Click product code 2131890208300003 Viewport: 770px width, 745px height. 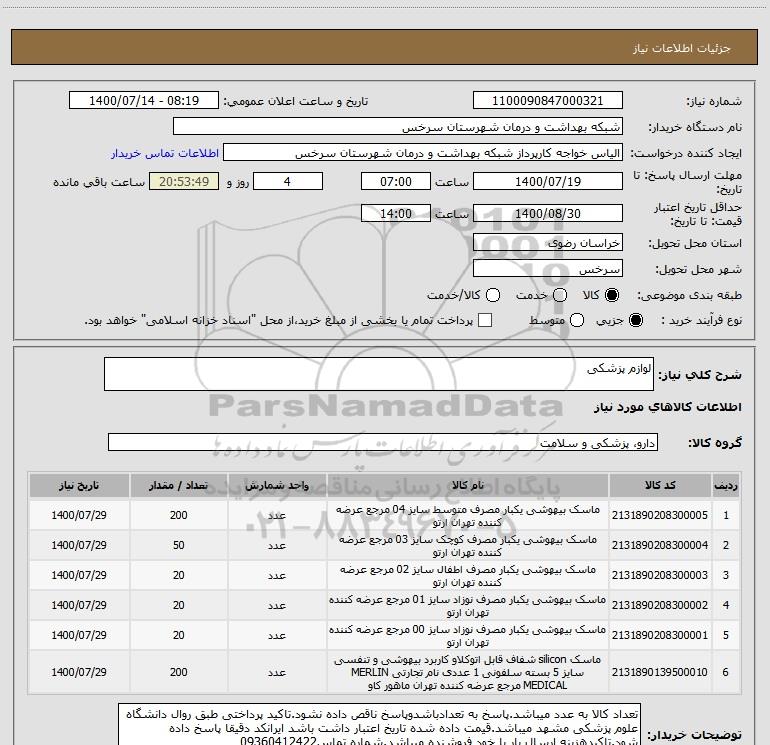coord(660,575)
